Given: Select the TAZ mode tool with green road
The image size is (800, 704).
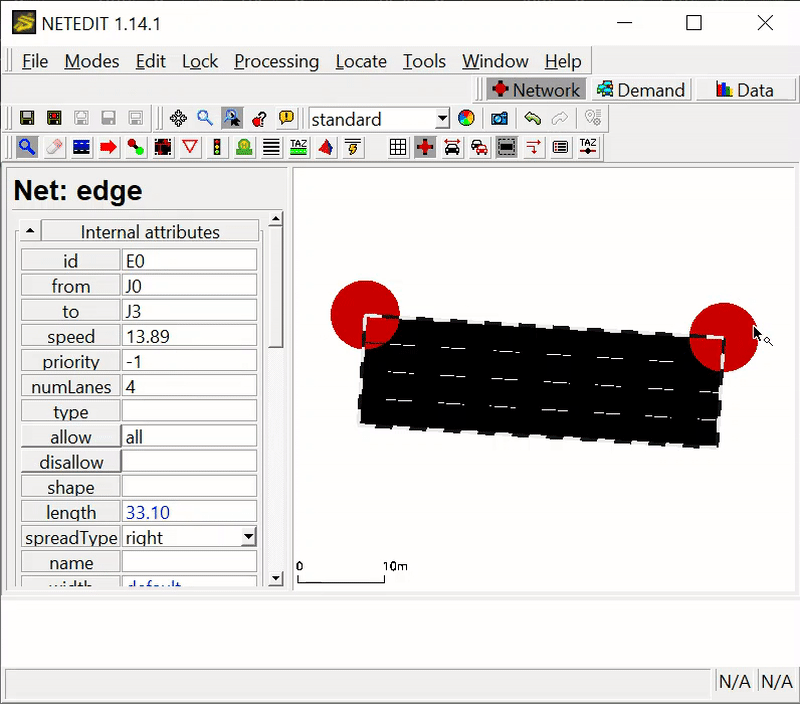Looking at the screenshot, I should (298, 147).
